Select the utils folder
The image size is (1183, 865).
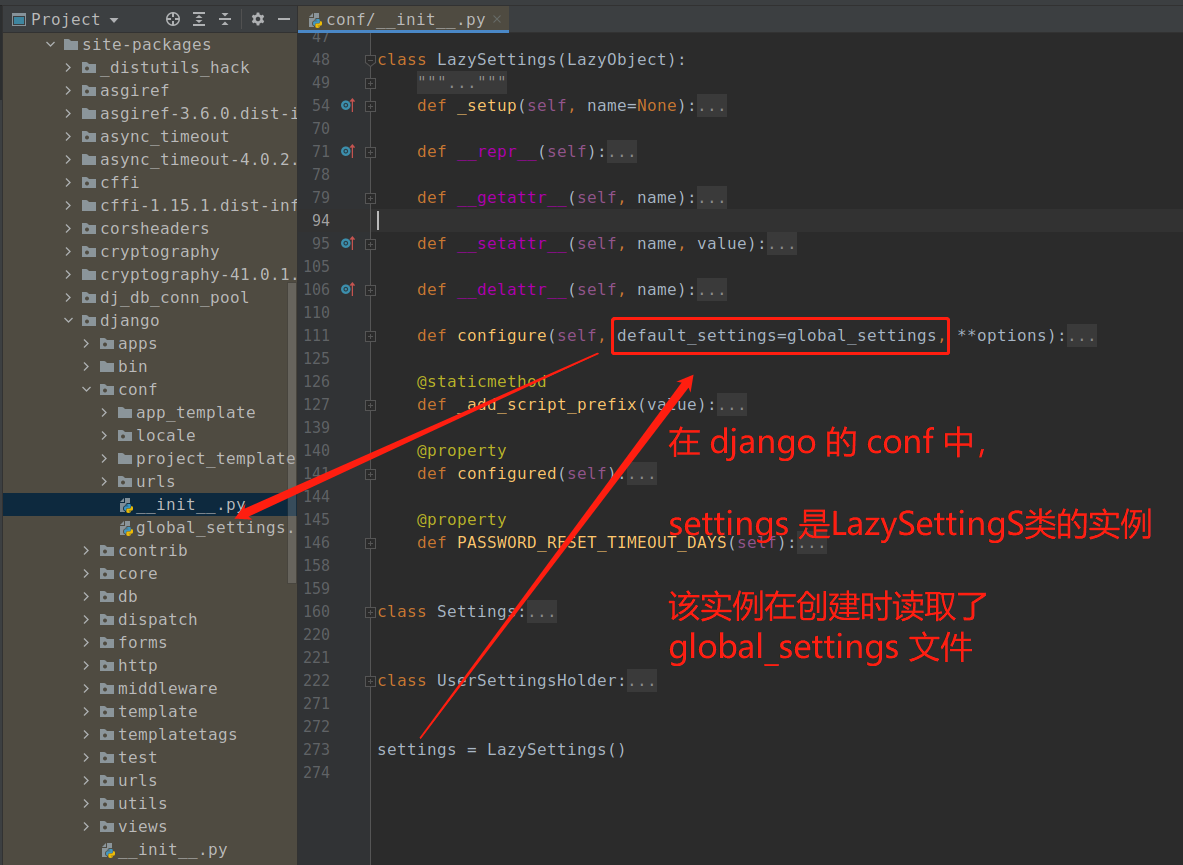click(x=134, y=803)
